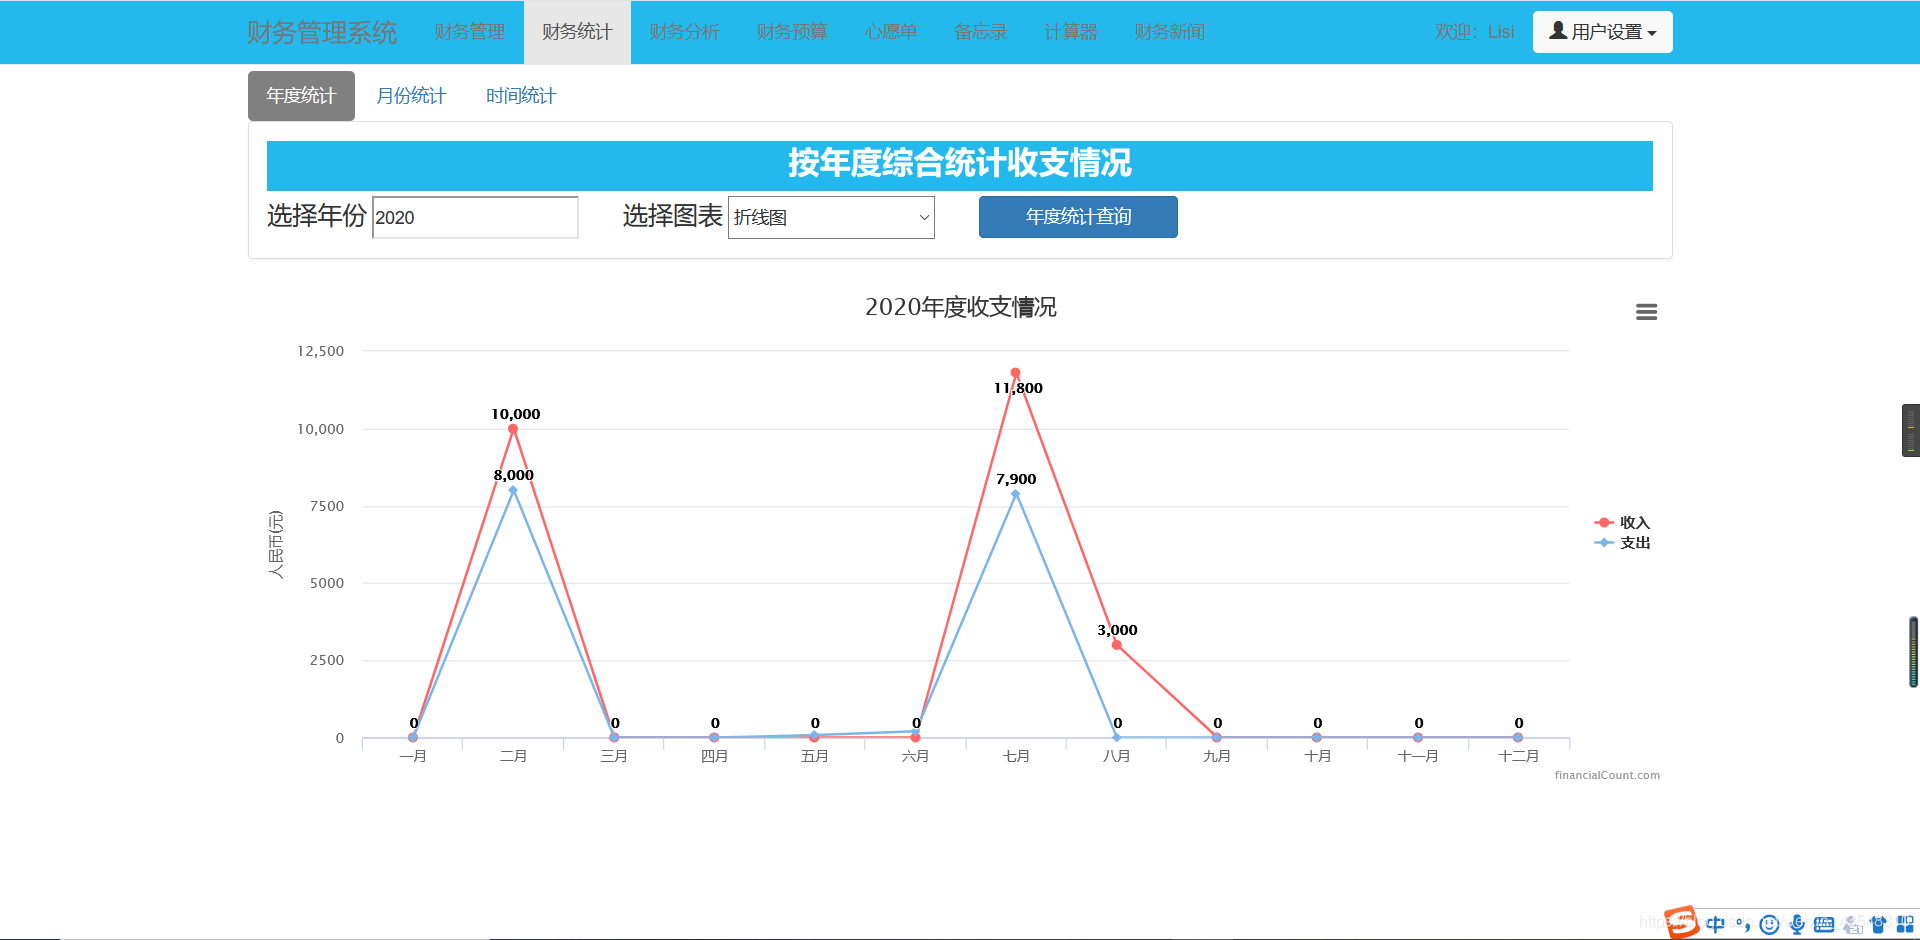Open the IME soft keyboard icon

point(1824,924)
